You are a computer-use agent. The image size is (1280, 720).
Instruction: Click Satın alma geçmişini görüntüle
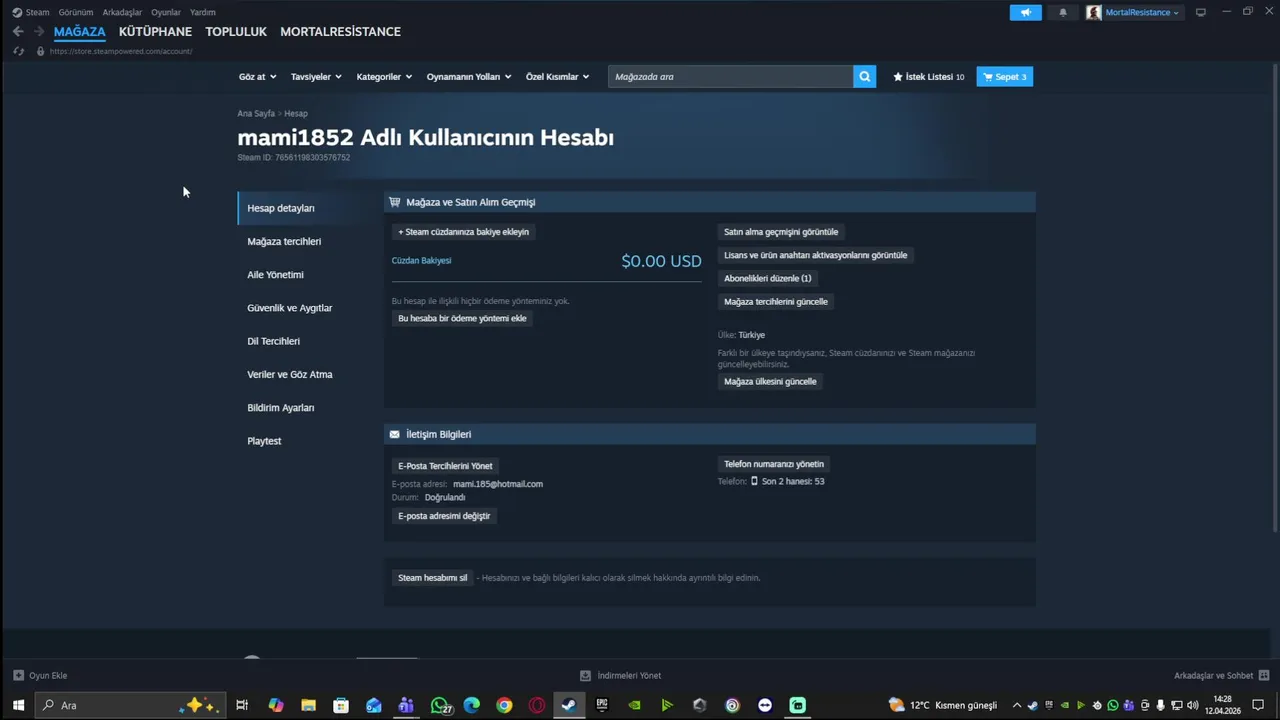click(781, 232)
